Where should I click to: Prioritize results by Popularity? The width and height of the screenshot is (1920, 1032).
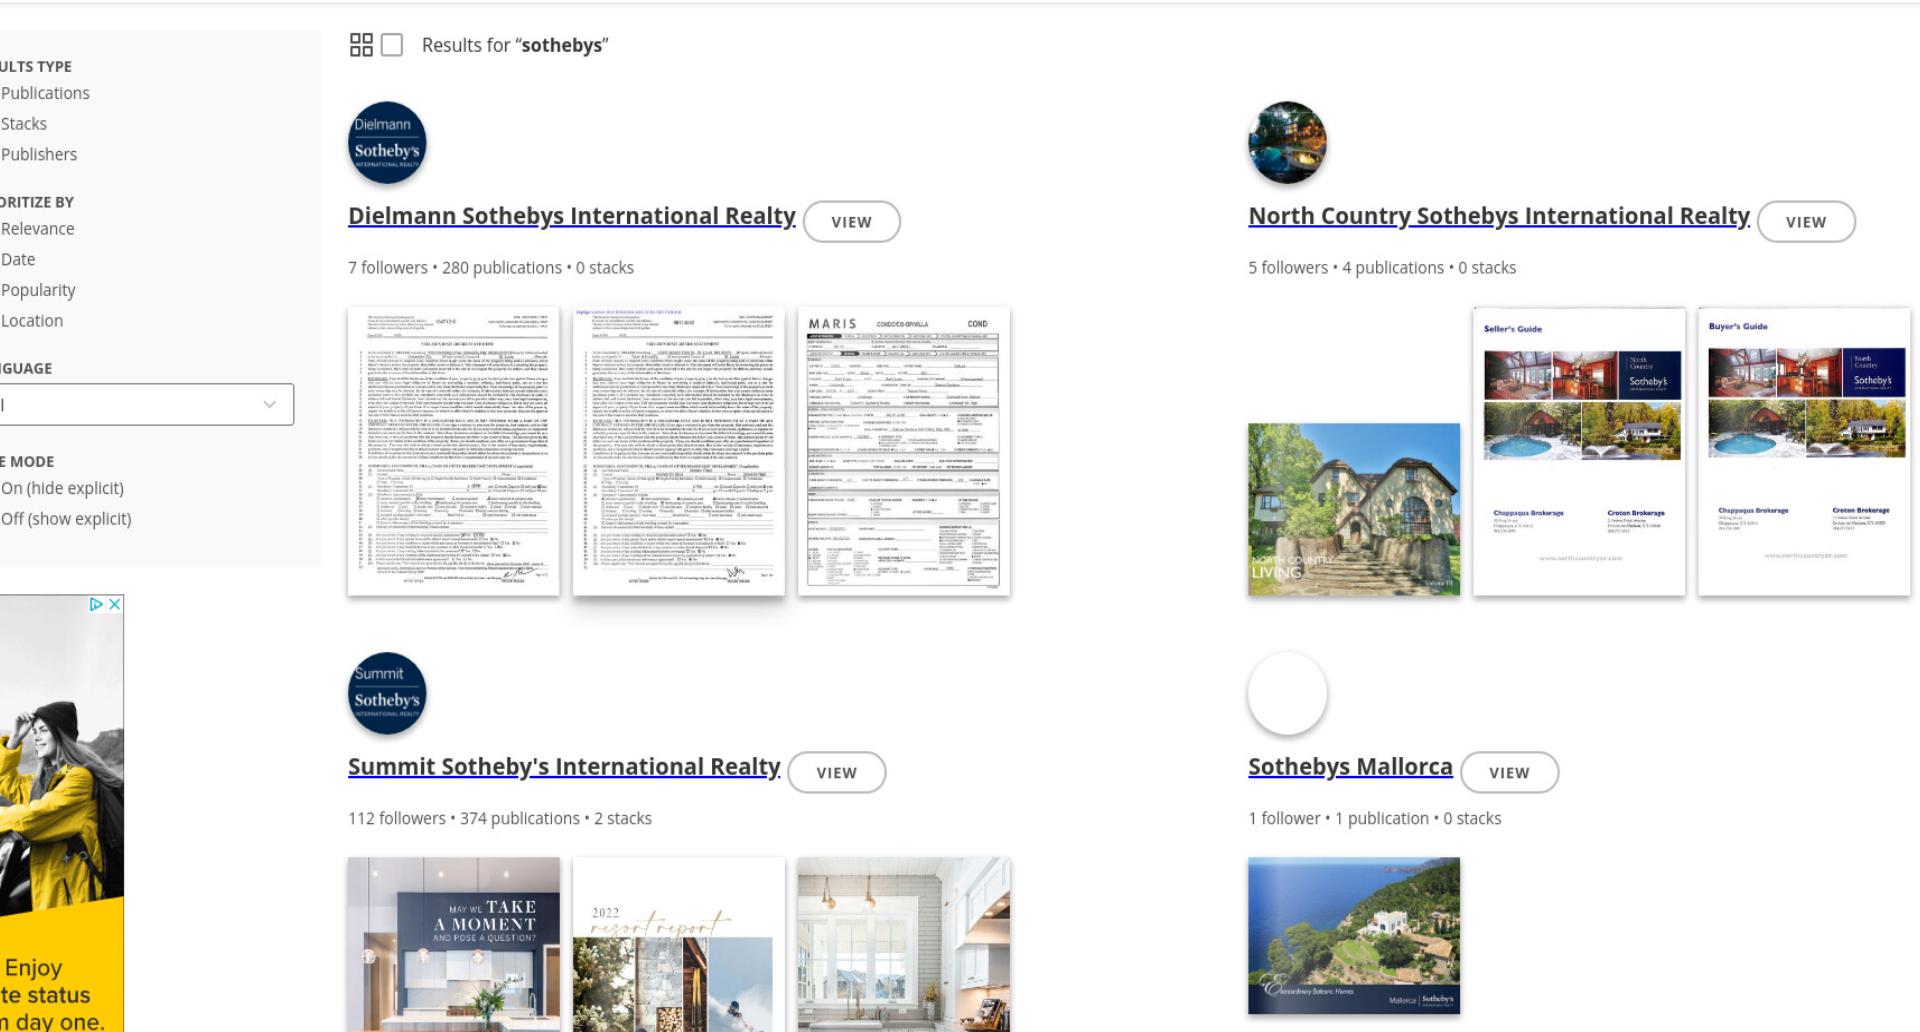click(x=38, y=290)
